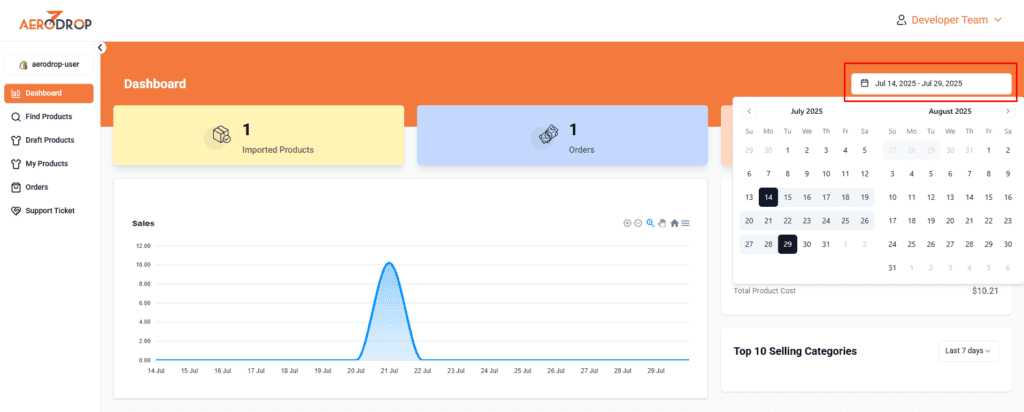Open the Support Ticket page

(x=49, y=210)
